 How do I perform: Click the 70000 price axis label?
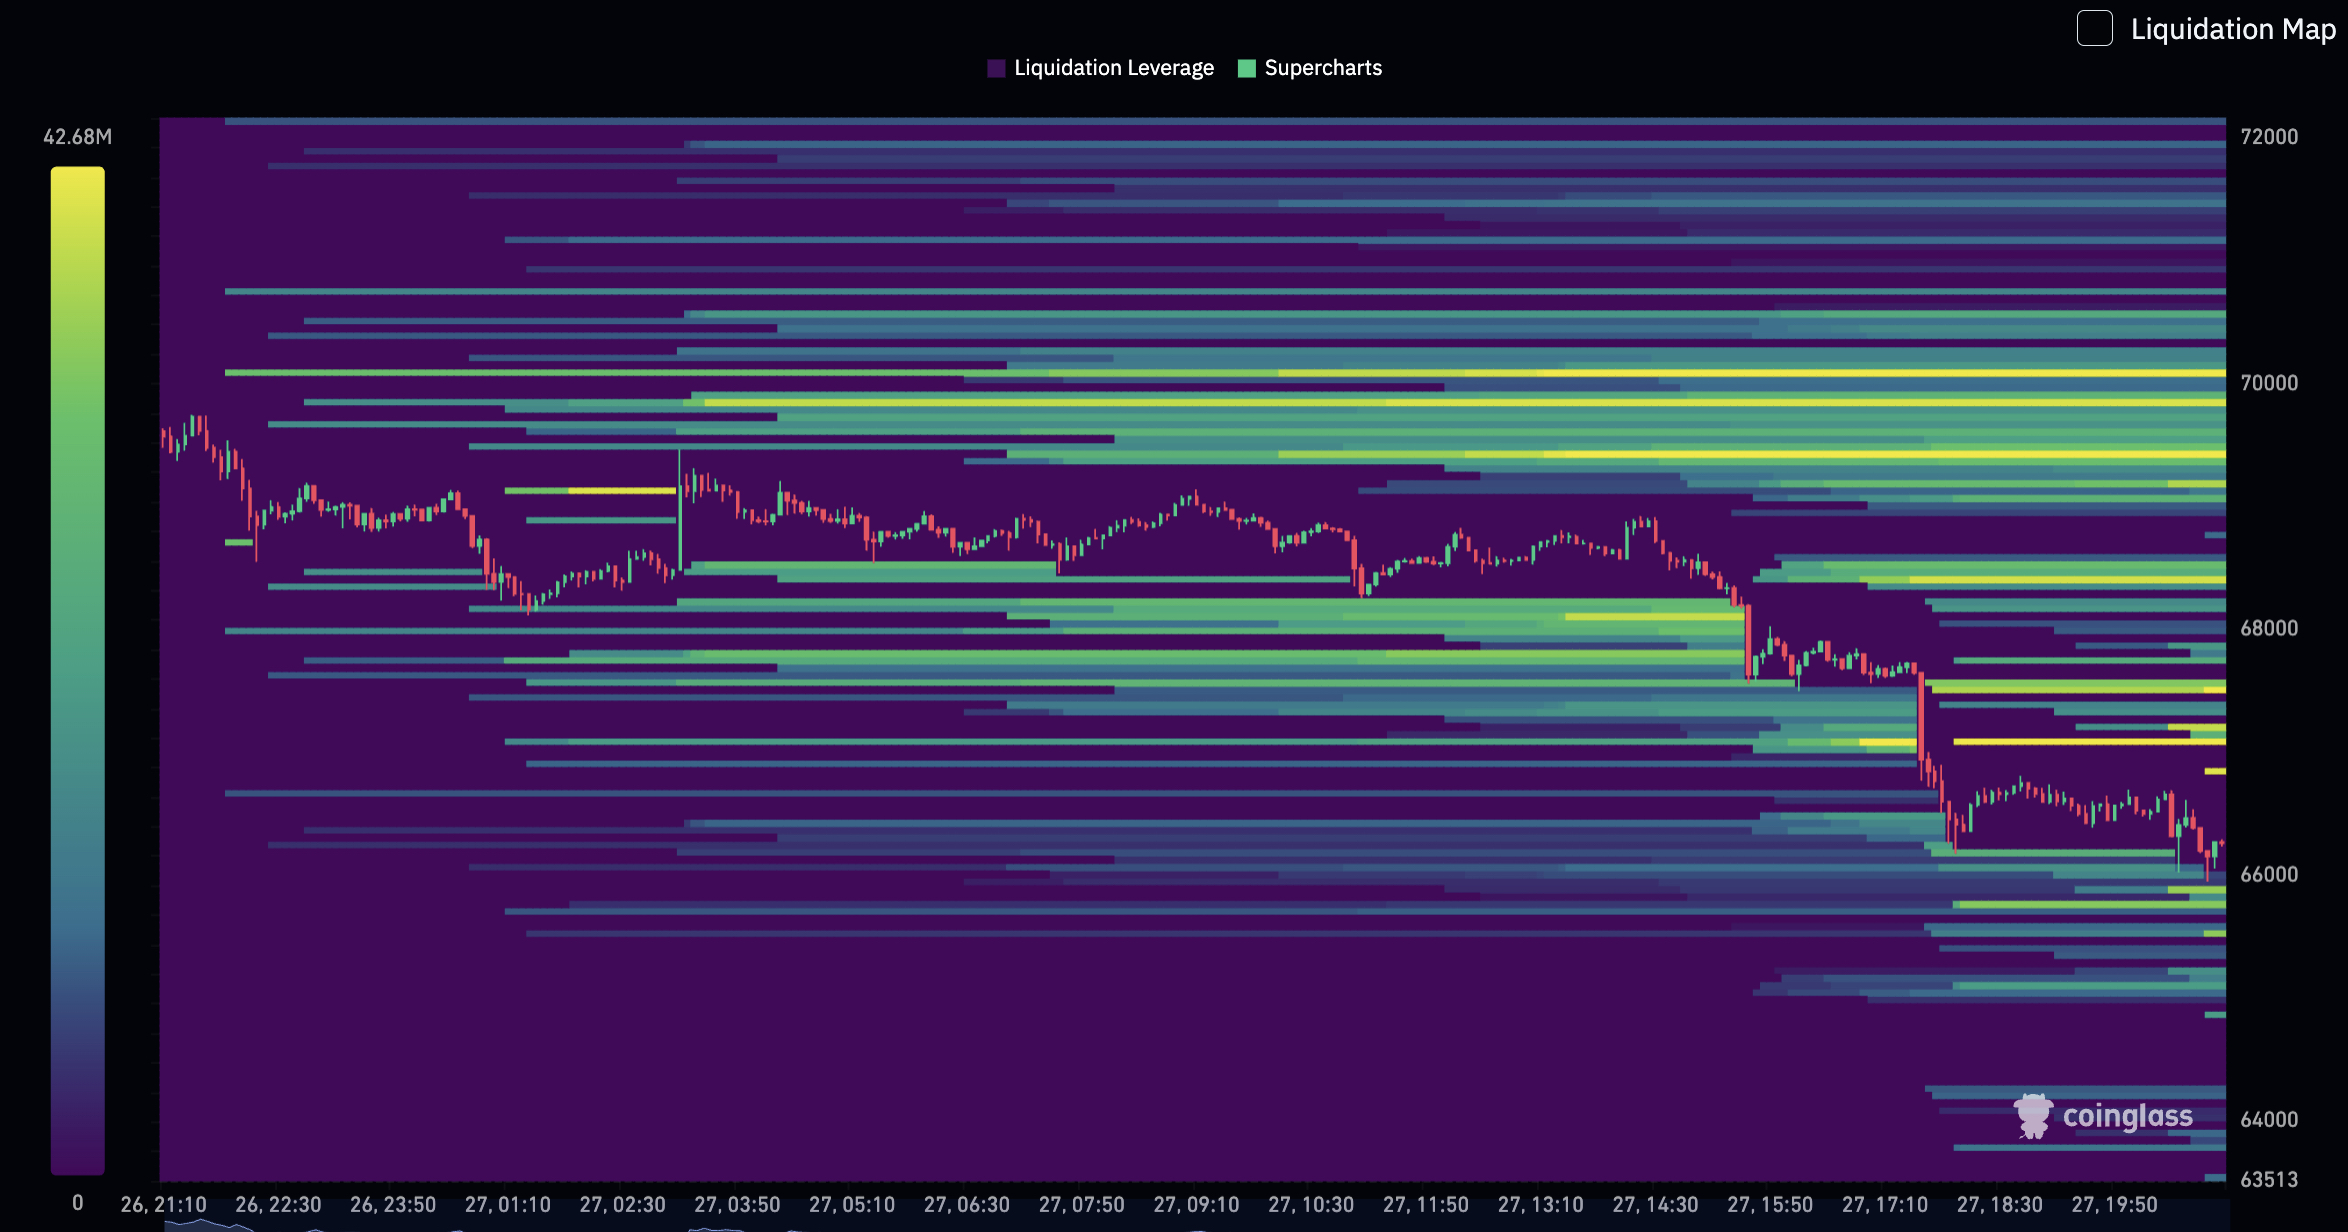2268,383
